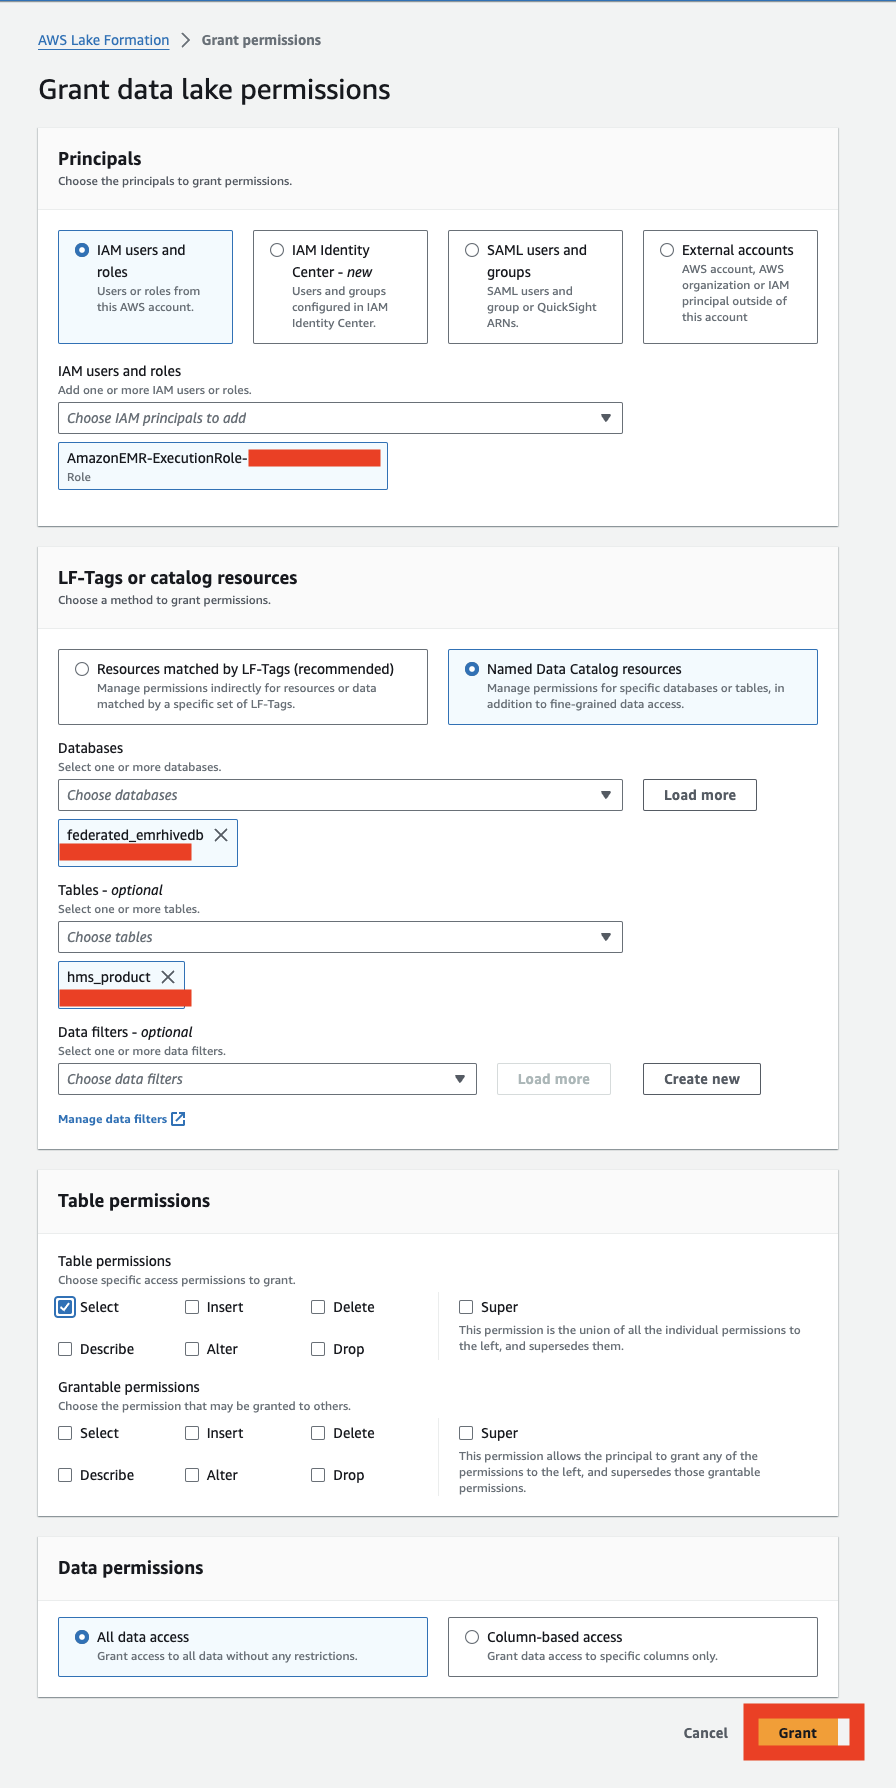Select Resources matched by LF-Tags option
Viewport: 896px width, 1788px height.
82,669
